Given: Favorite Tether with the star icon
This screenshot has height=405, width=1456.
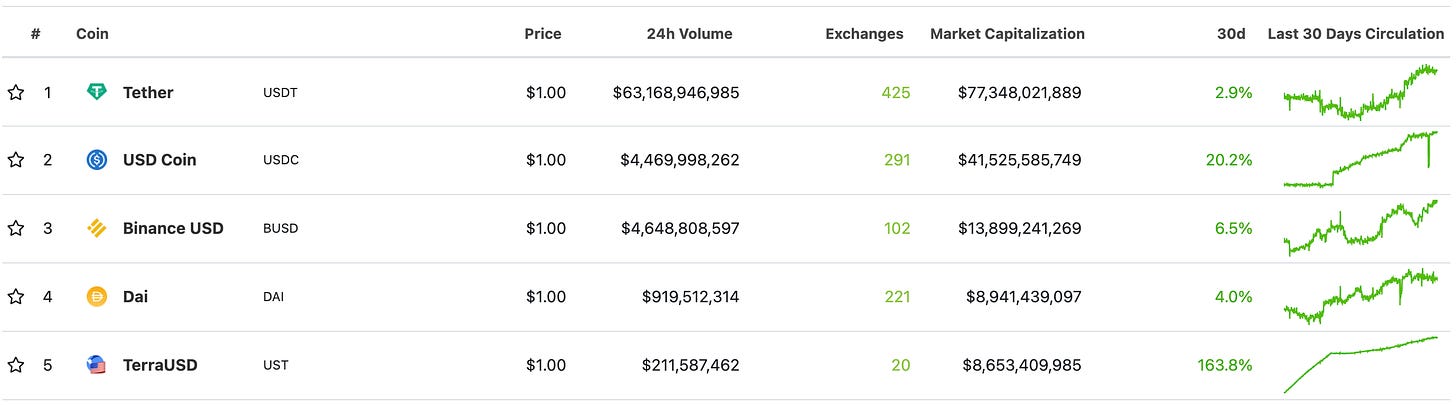Looking at the screenshot, I should tap(16, 92).
